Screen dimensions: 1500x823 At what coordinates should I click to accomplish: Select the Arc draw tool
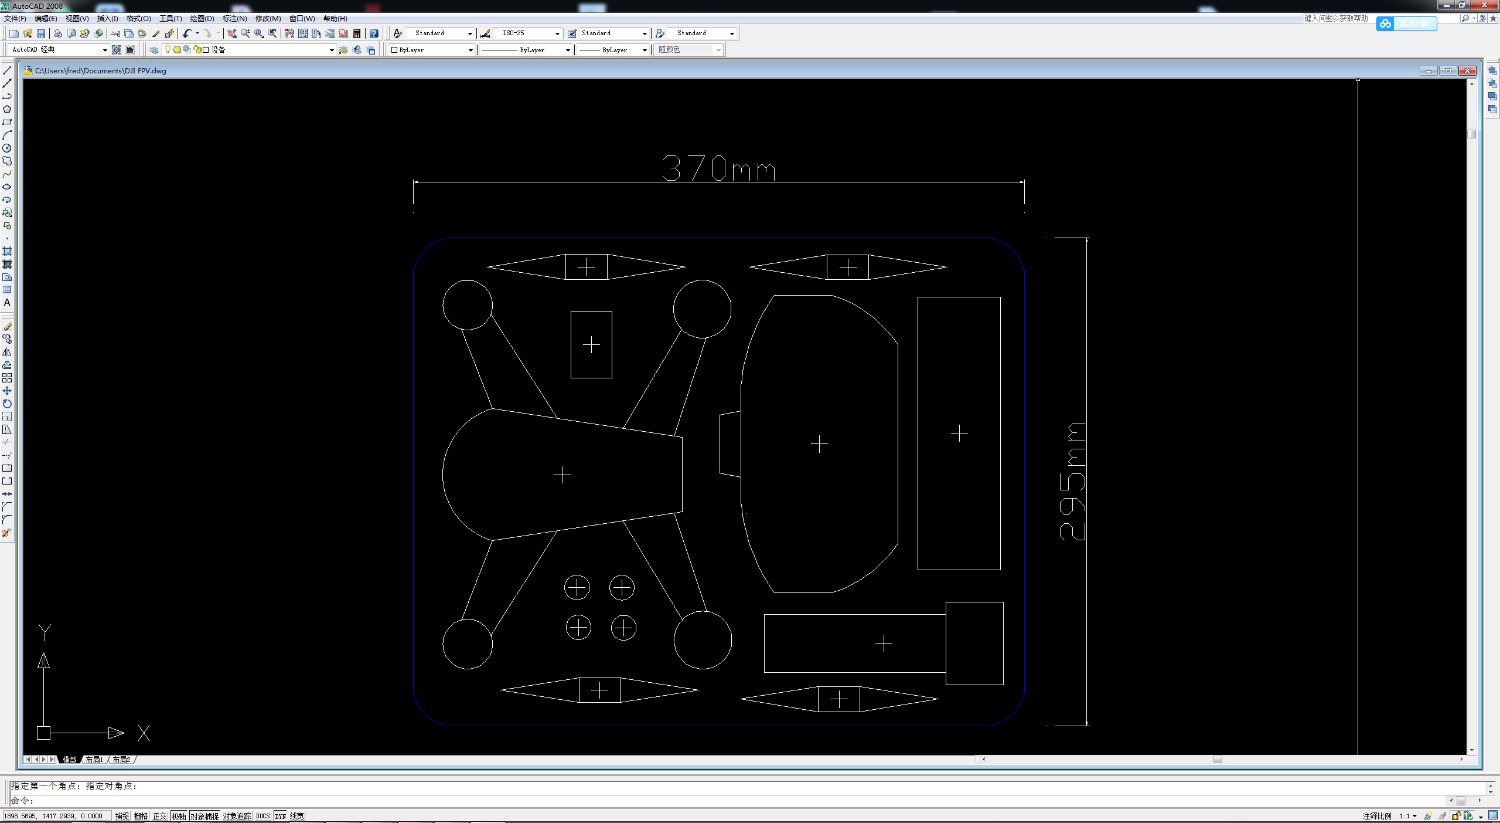[7, 135]
